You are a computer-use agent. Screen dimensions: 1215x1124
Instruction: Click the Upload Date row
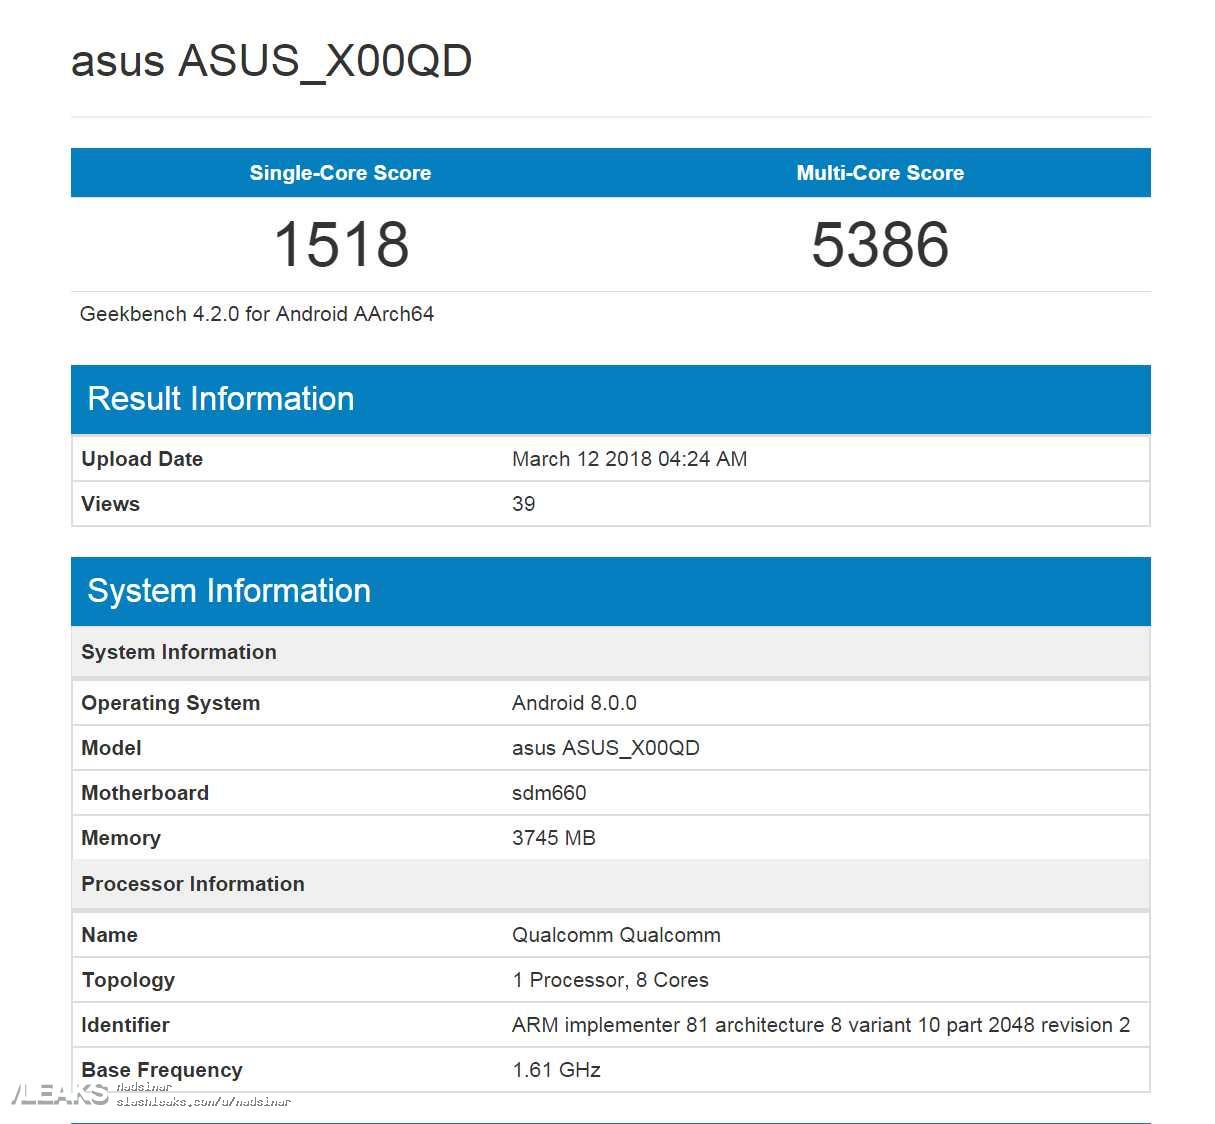142,458
